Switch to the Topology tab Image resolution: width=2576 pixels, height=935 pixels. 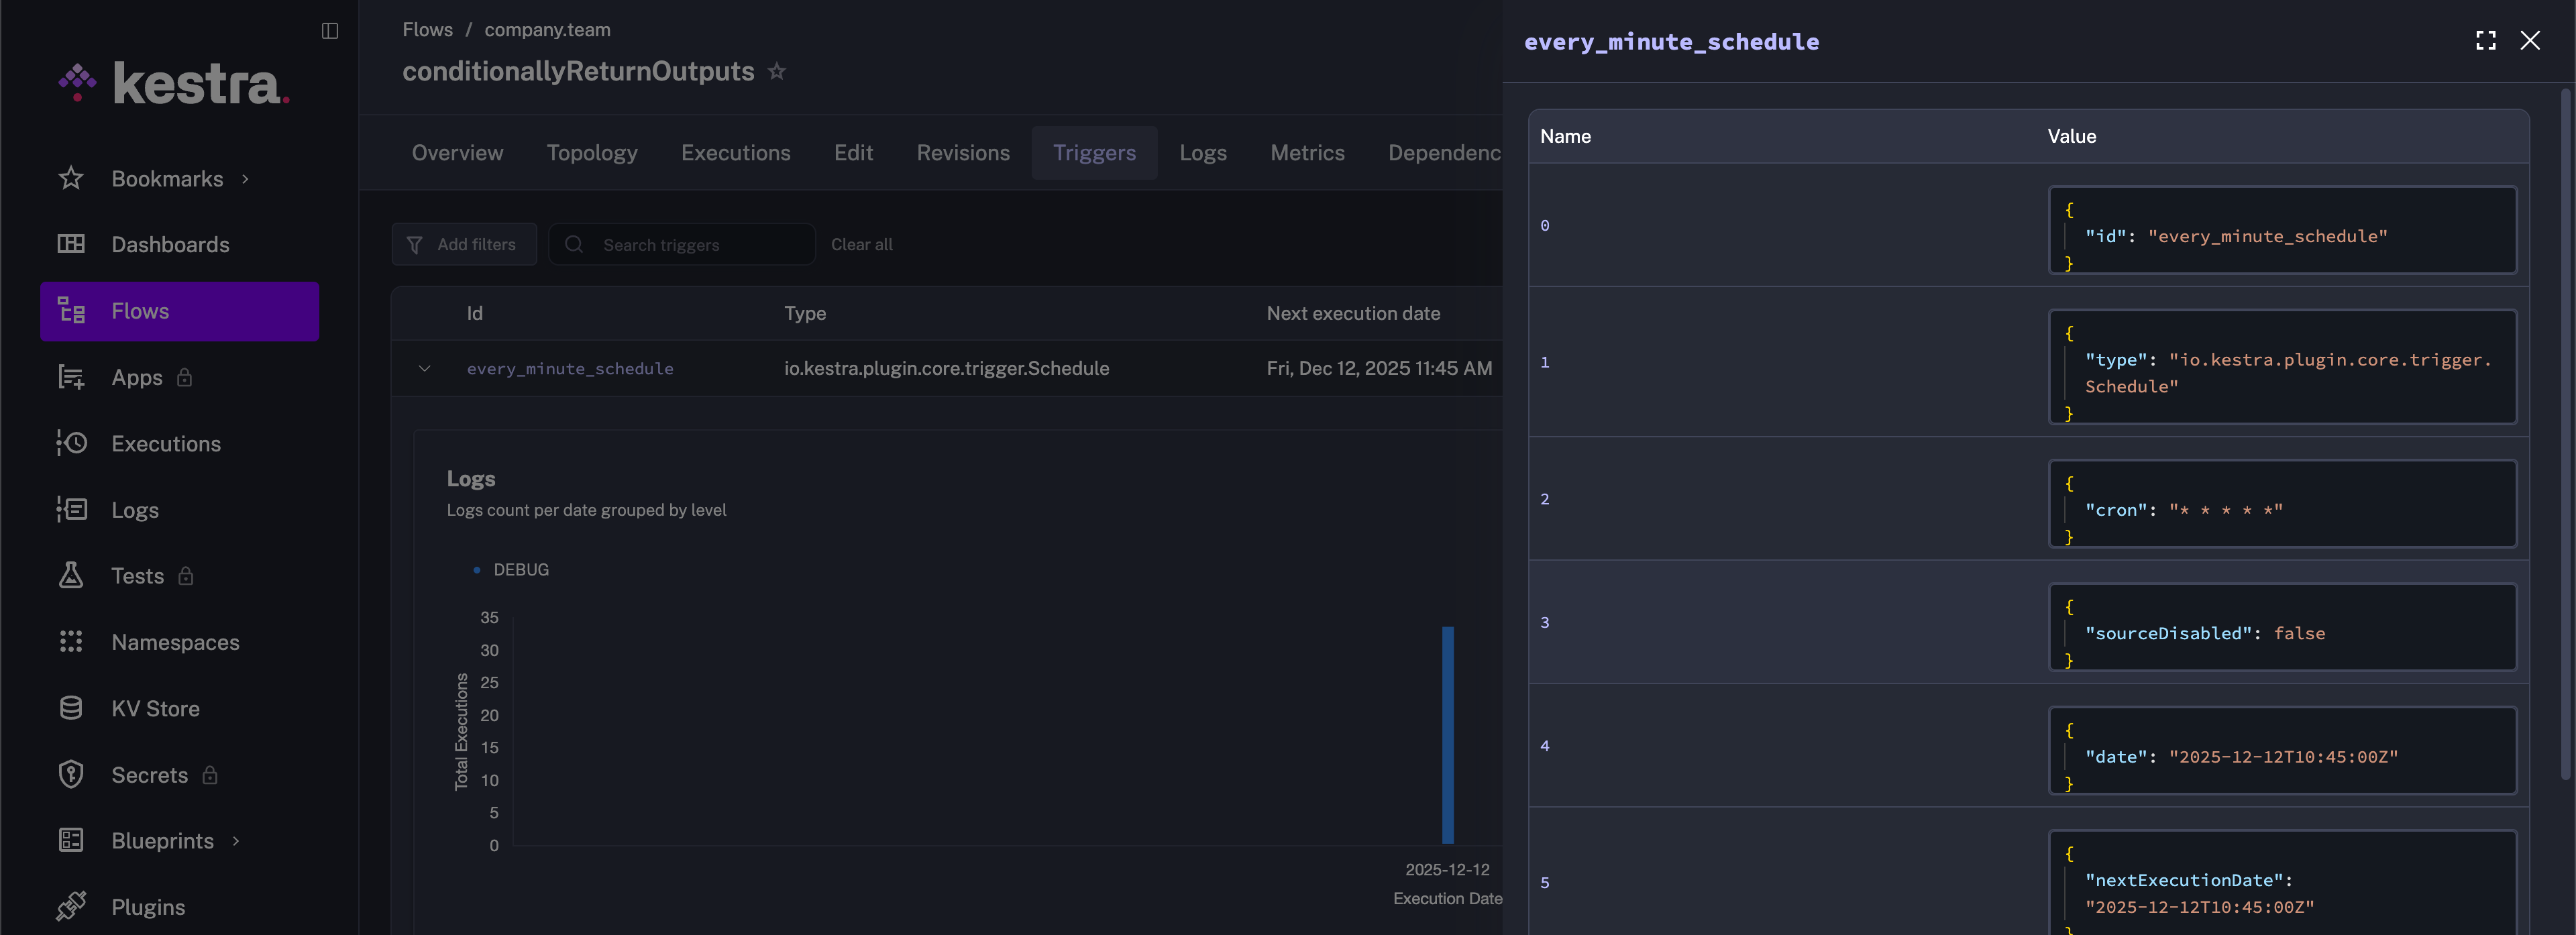coord(591,153)
